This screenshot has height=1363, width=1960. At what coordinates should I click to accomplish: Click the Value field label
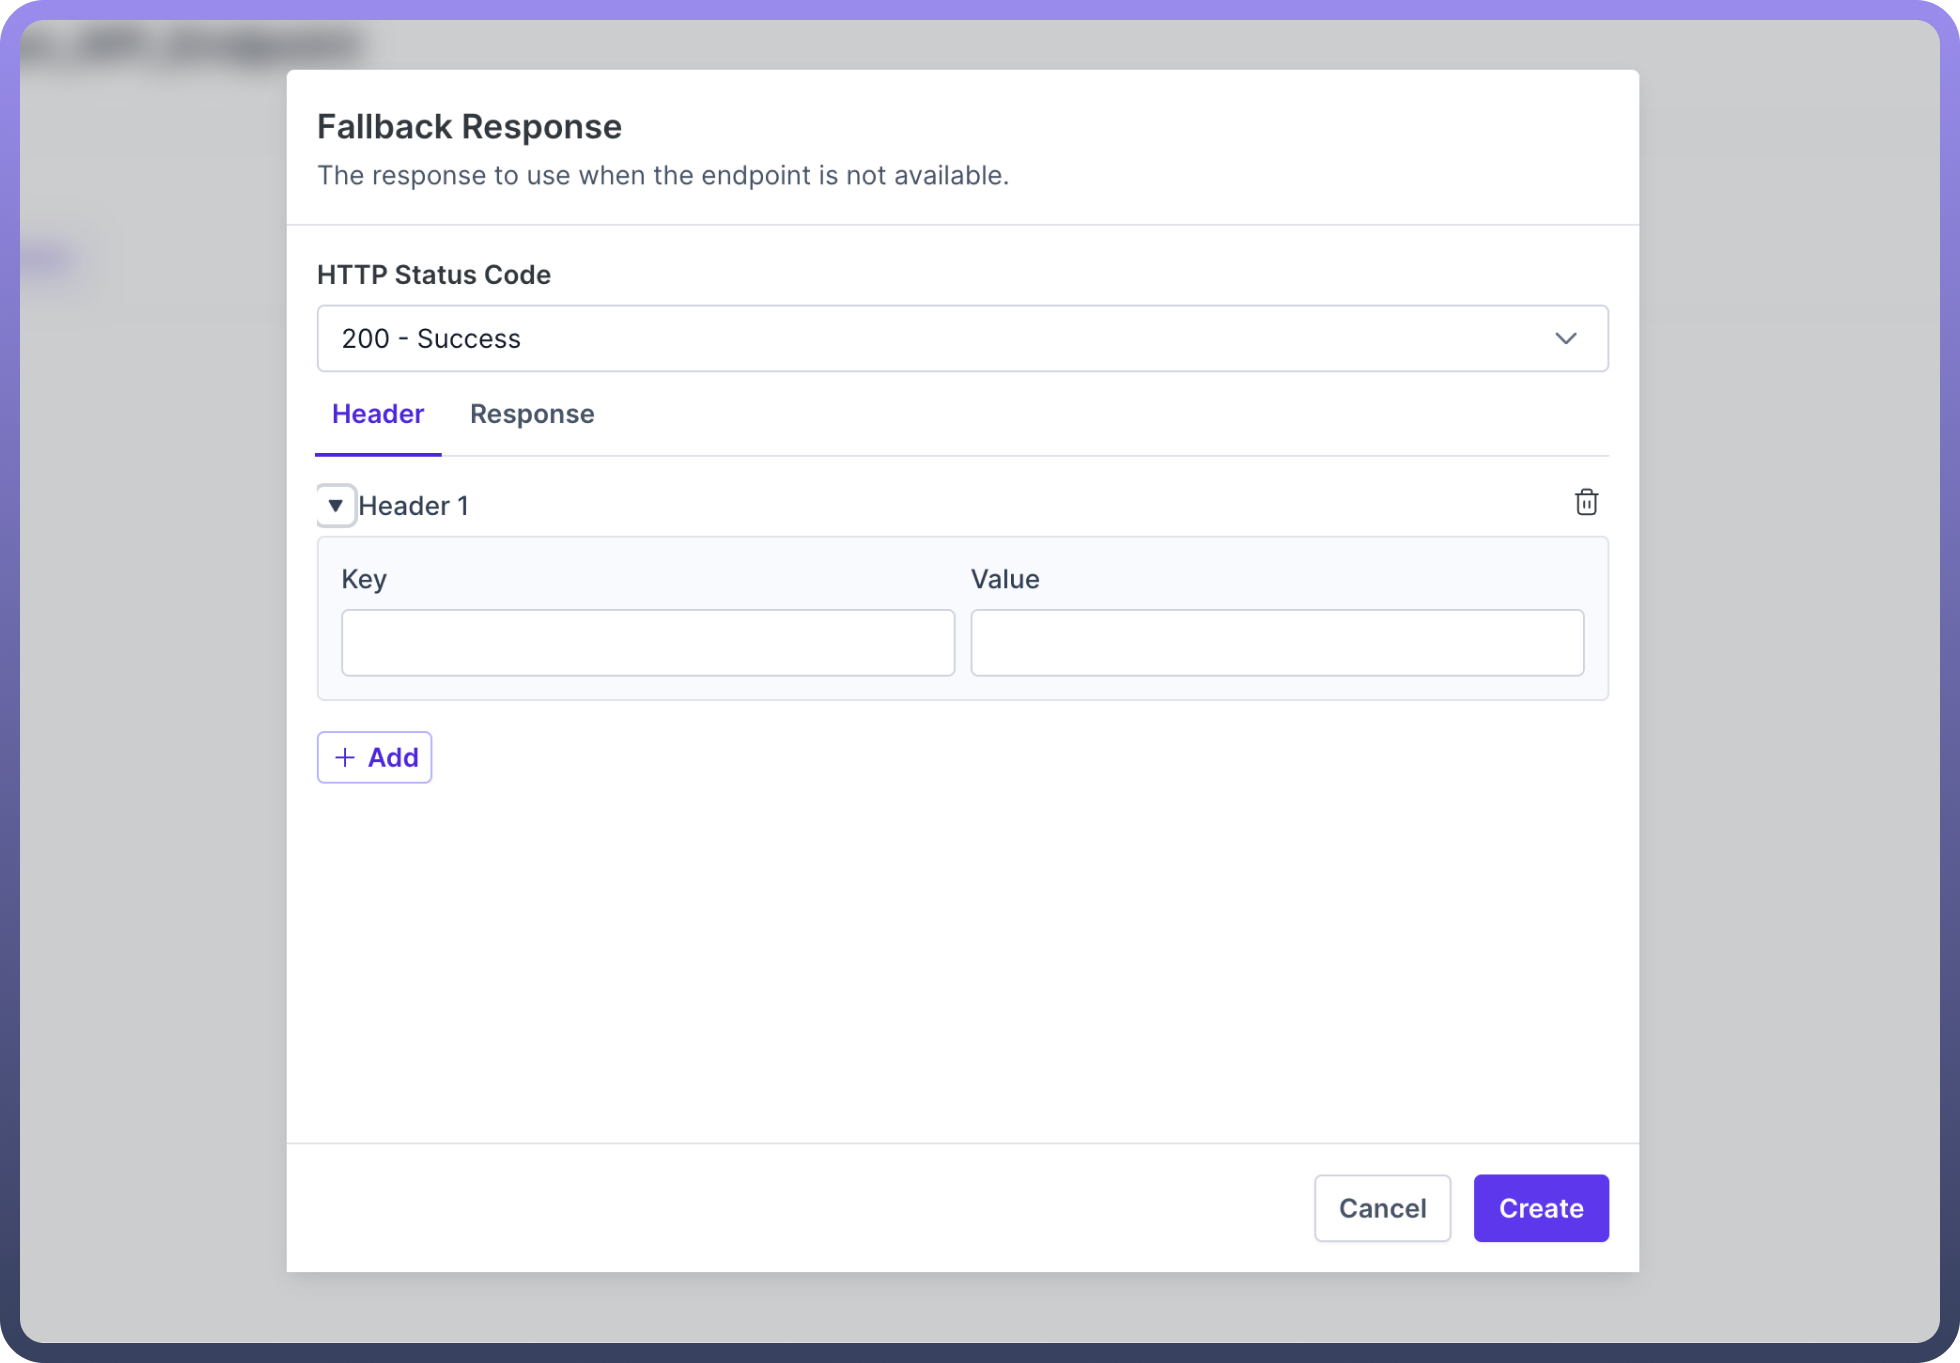(1005, 579)
